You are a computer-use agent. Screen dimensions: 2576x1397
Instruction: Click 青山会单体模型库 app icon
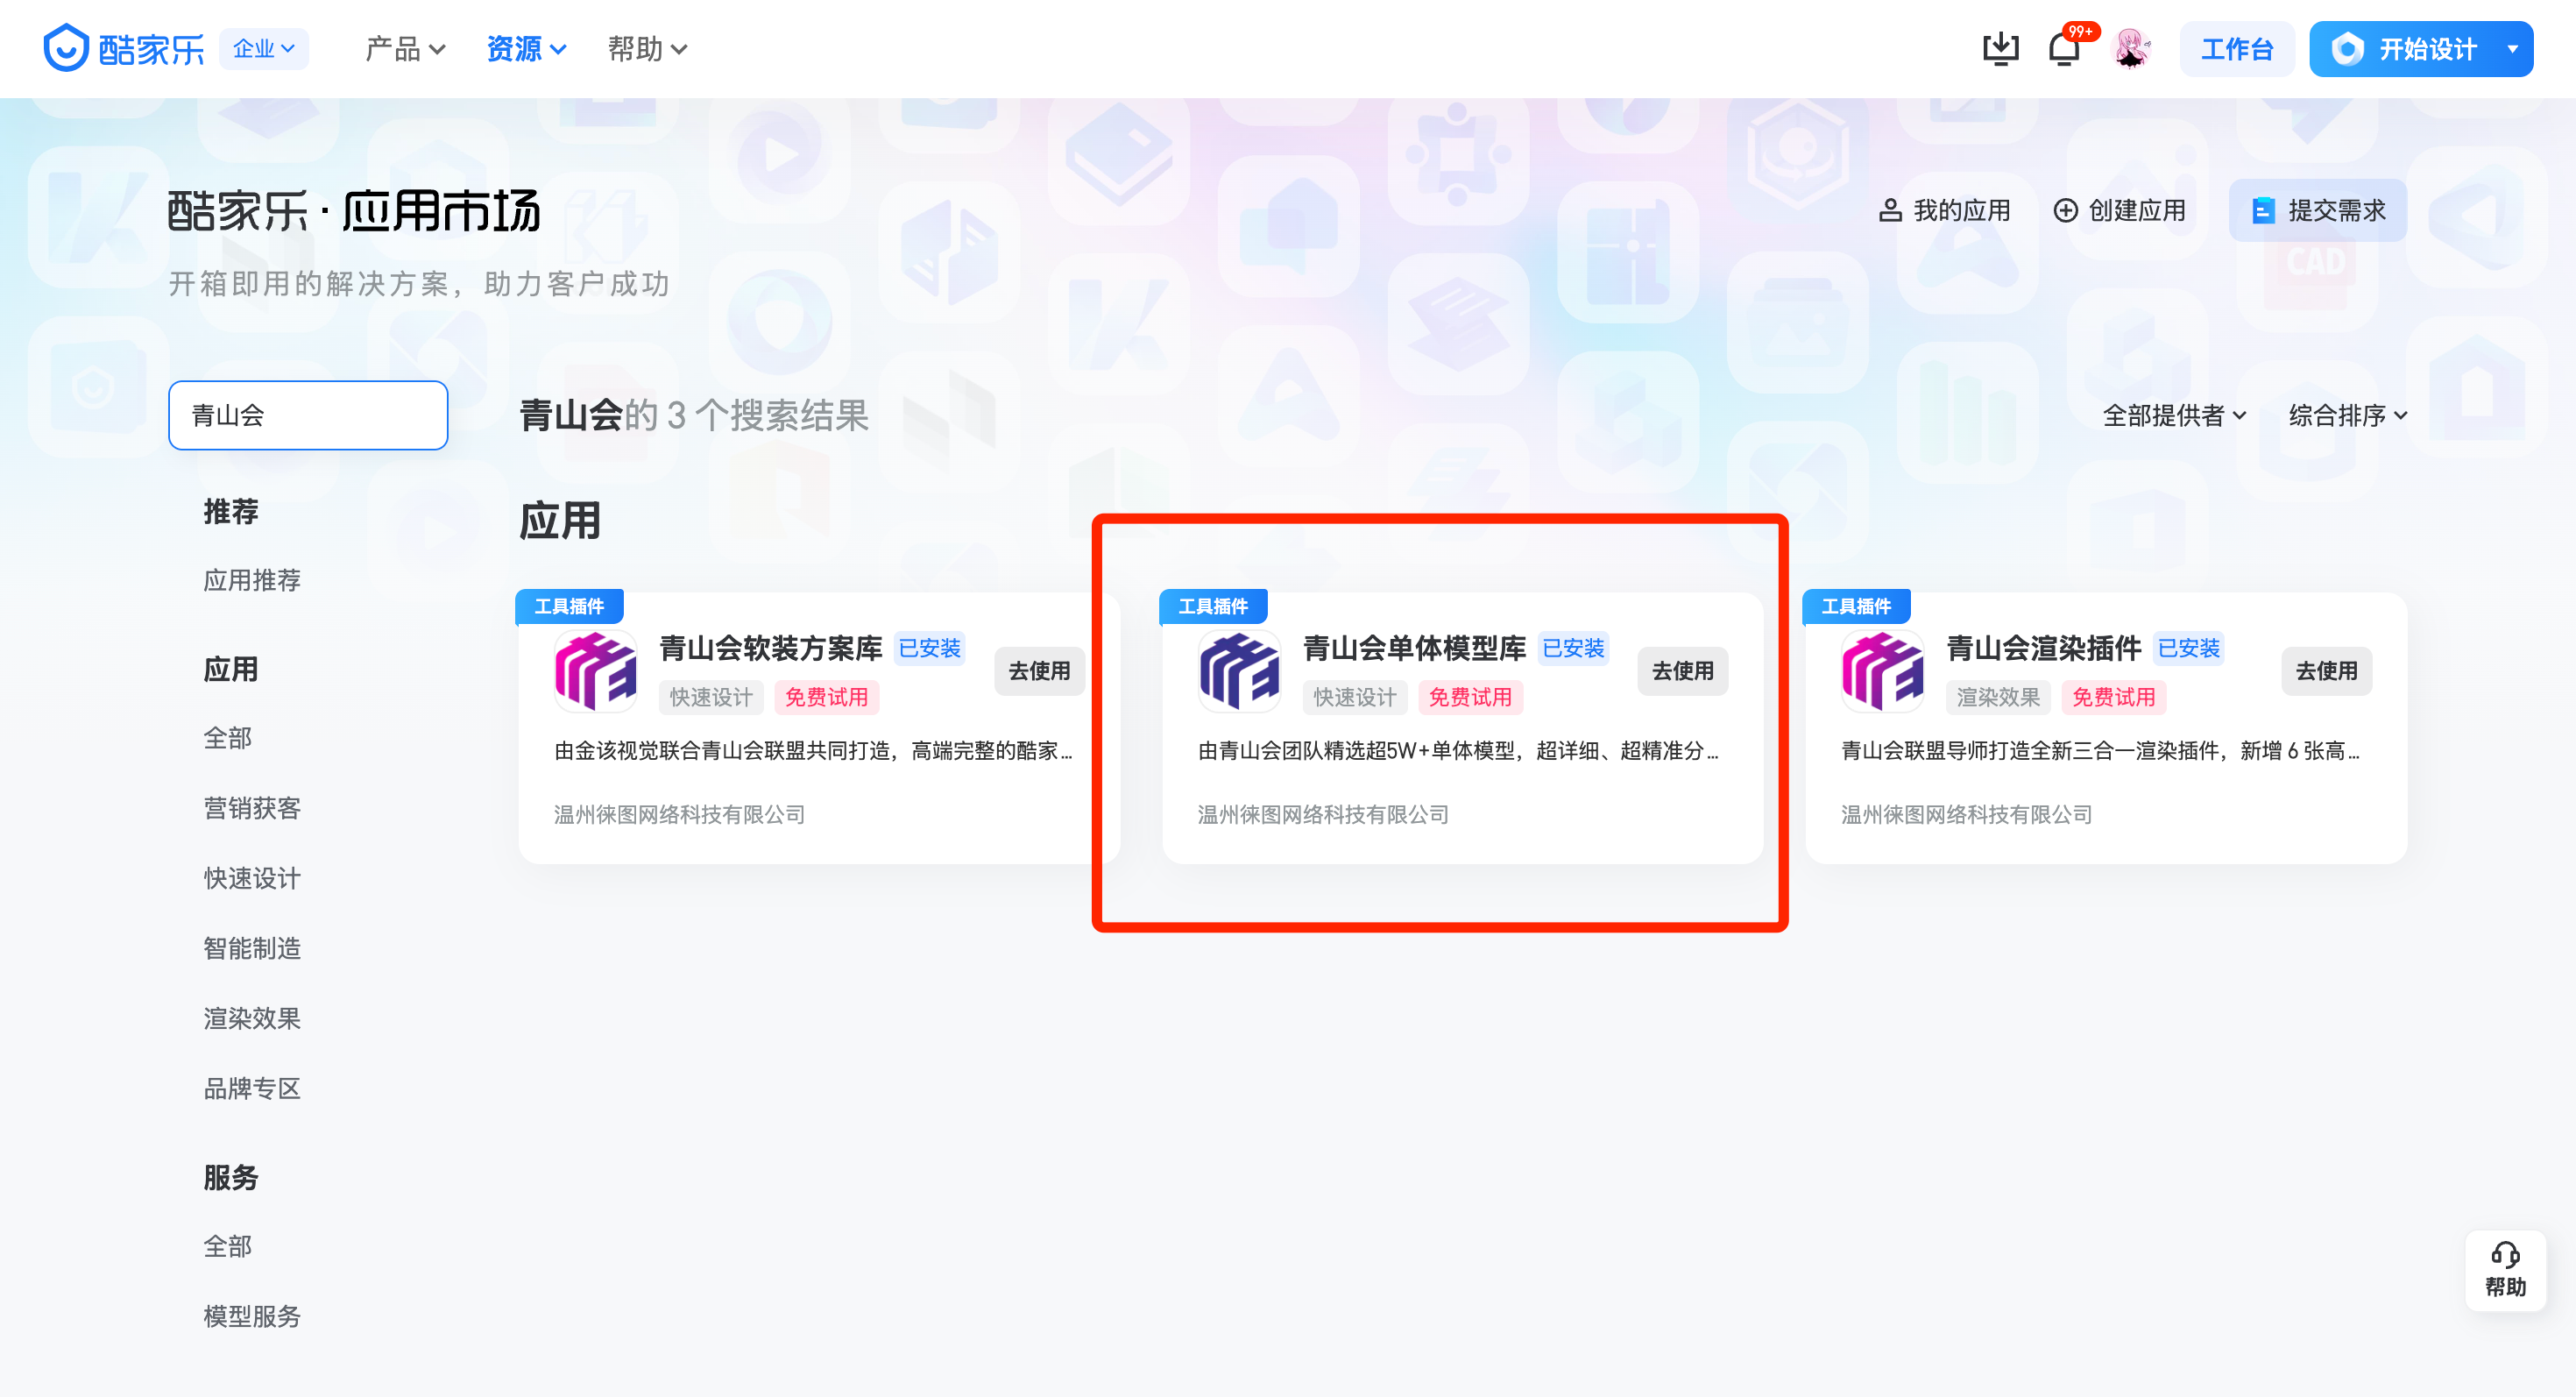[x=1239, y=671]
